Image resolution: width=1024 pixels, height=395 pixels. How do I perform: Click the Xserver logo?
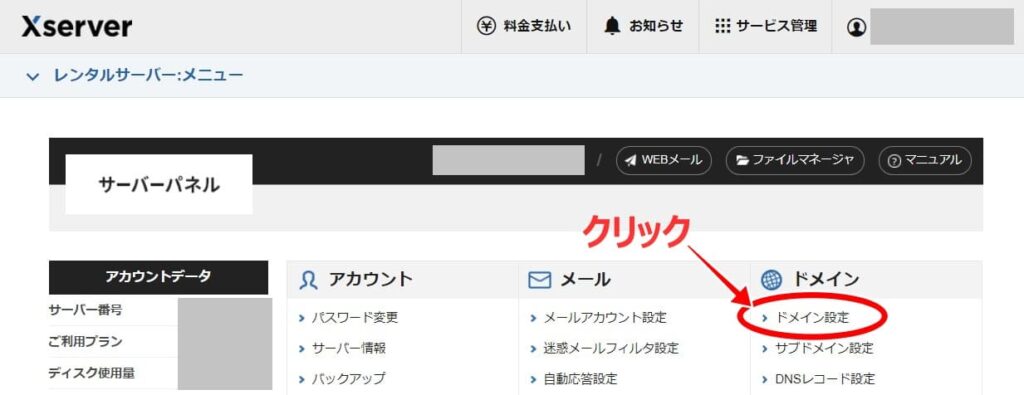point(77,26)
